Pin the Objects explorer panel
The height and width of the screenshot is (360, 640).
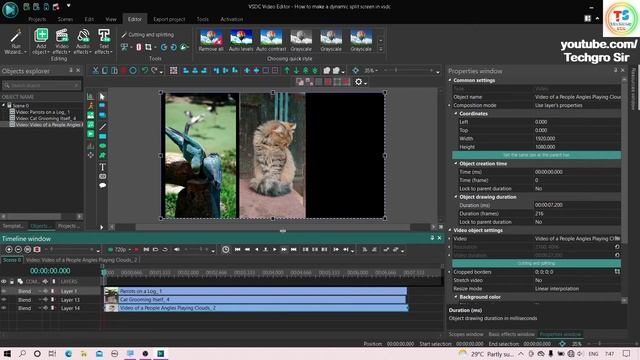click(71, 71)
